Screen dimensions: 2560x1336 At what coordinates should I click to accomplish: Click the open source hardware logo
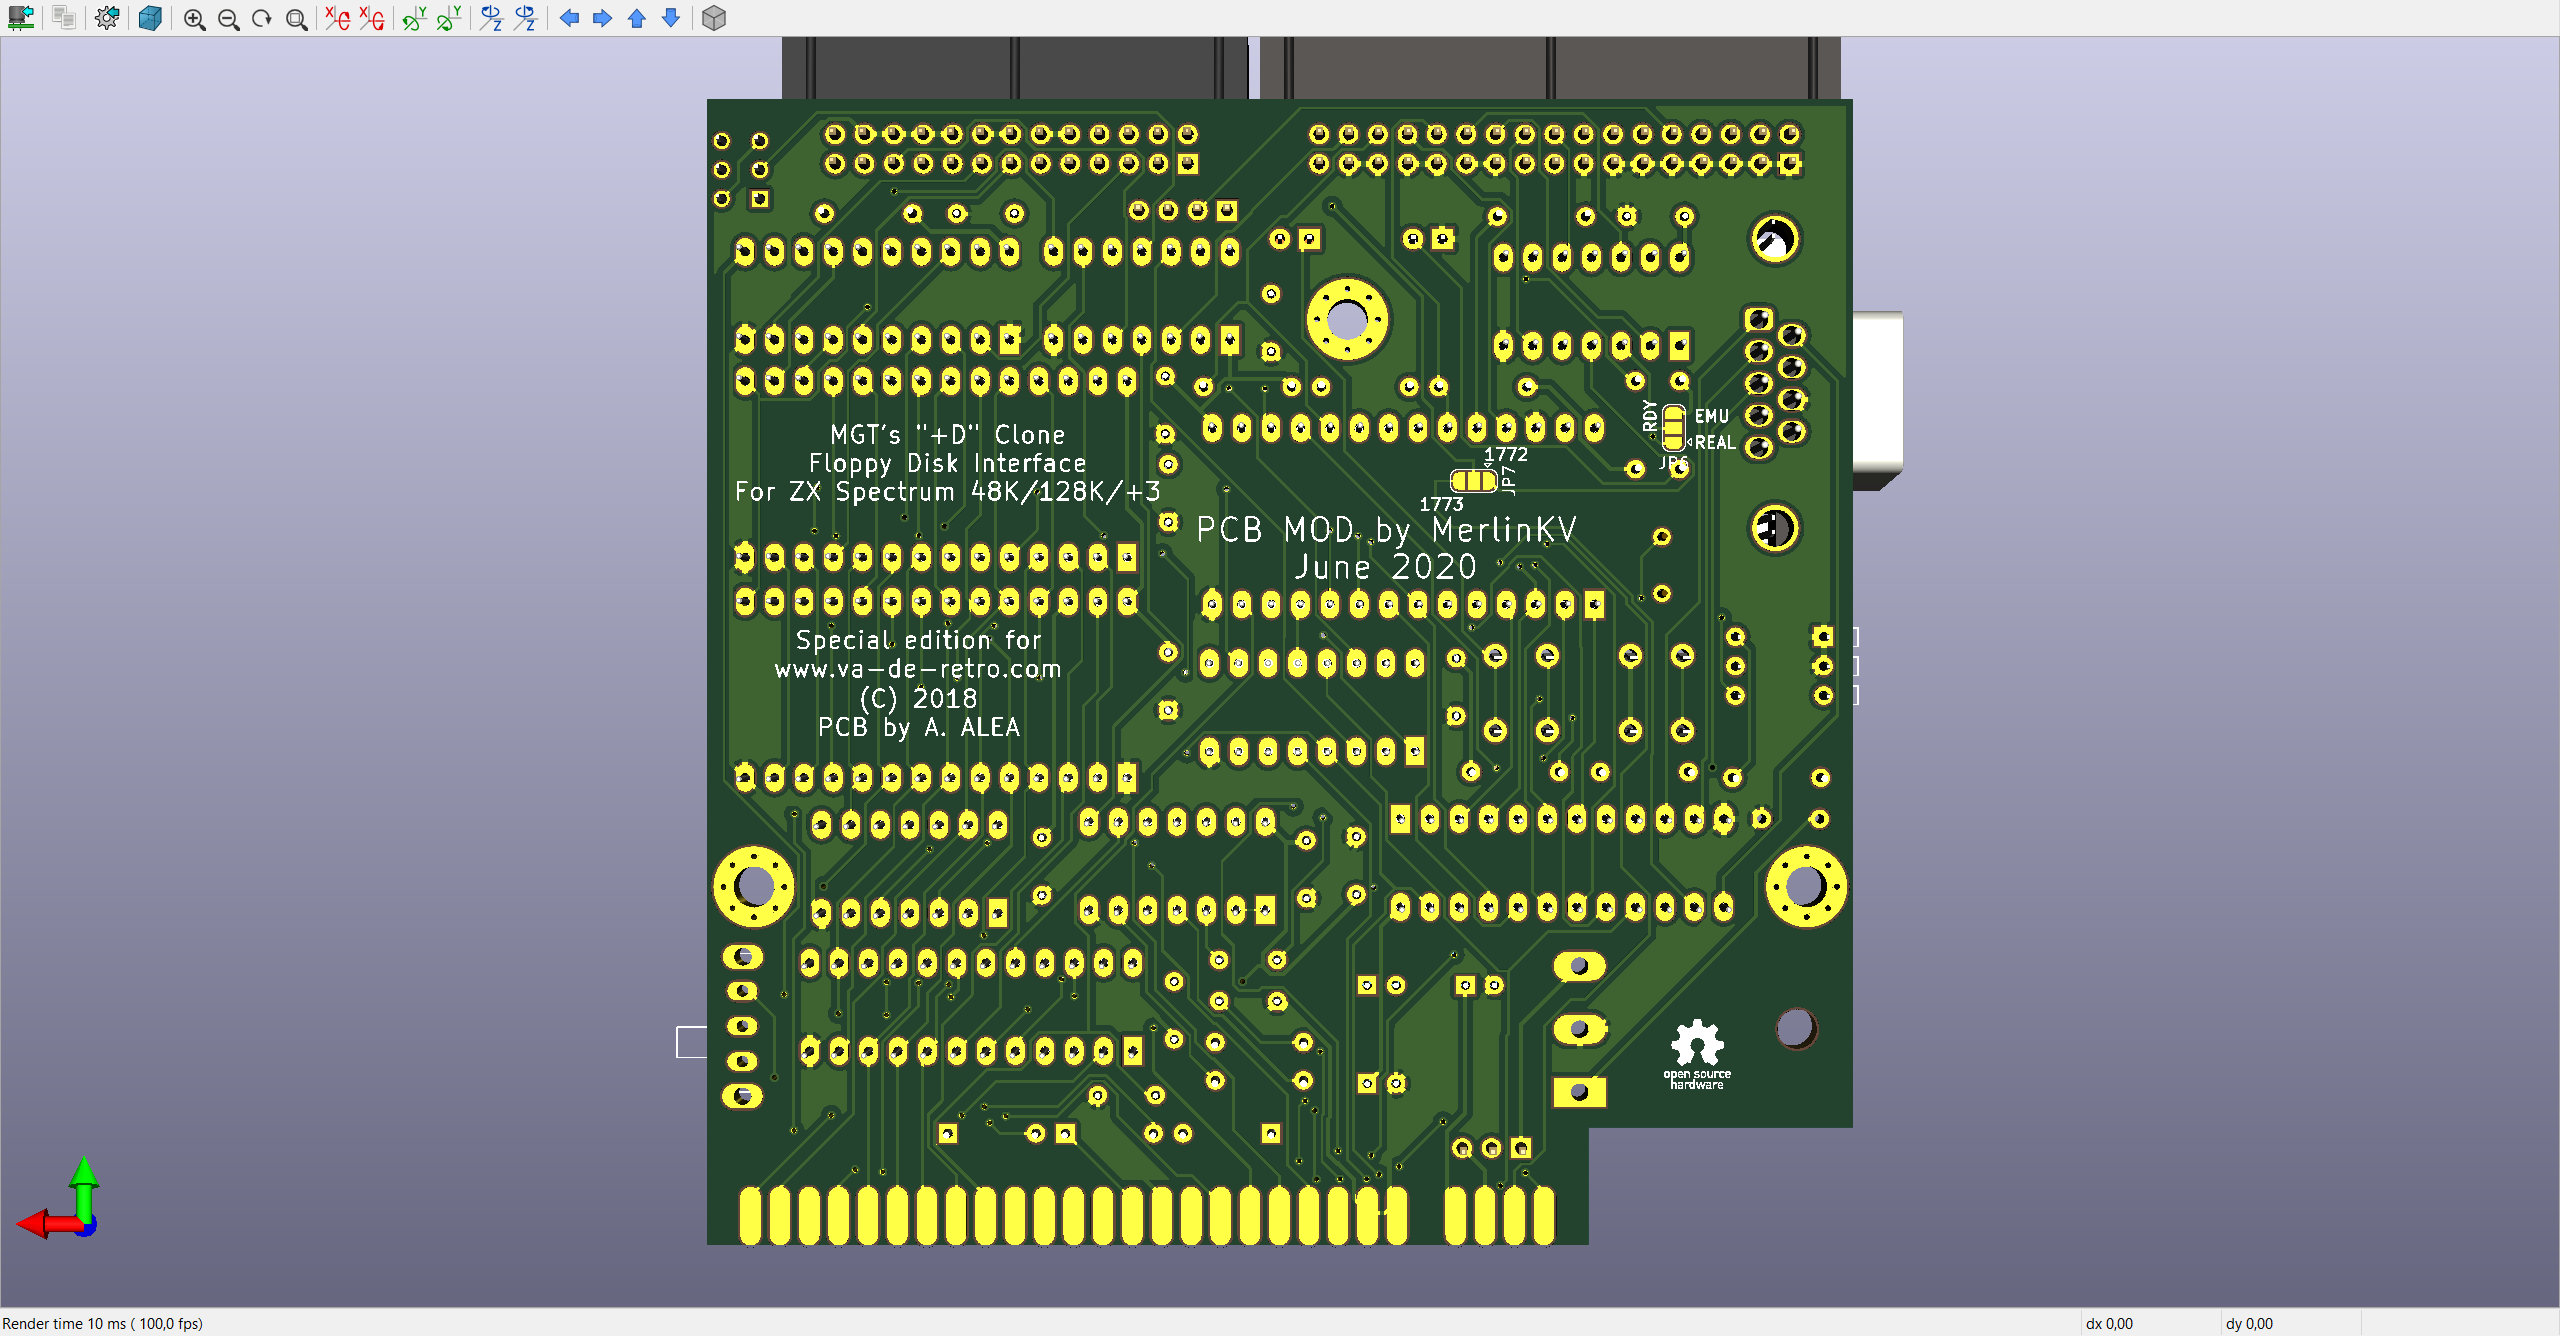pyautogui.click(x=1697, y=1055)
